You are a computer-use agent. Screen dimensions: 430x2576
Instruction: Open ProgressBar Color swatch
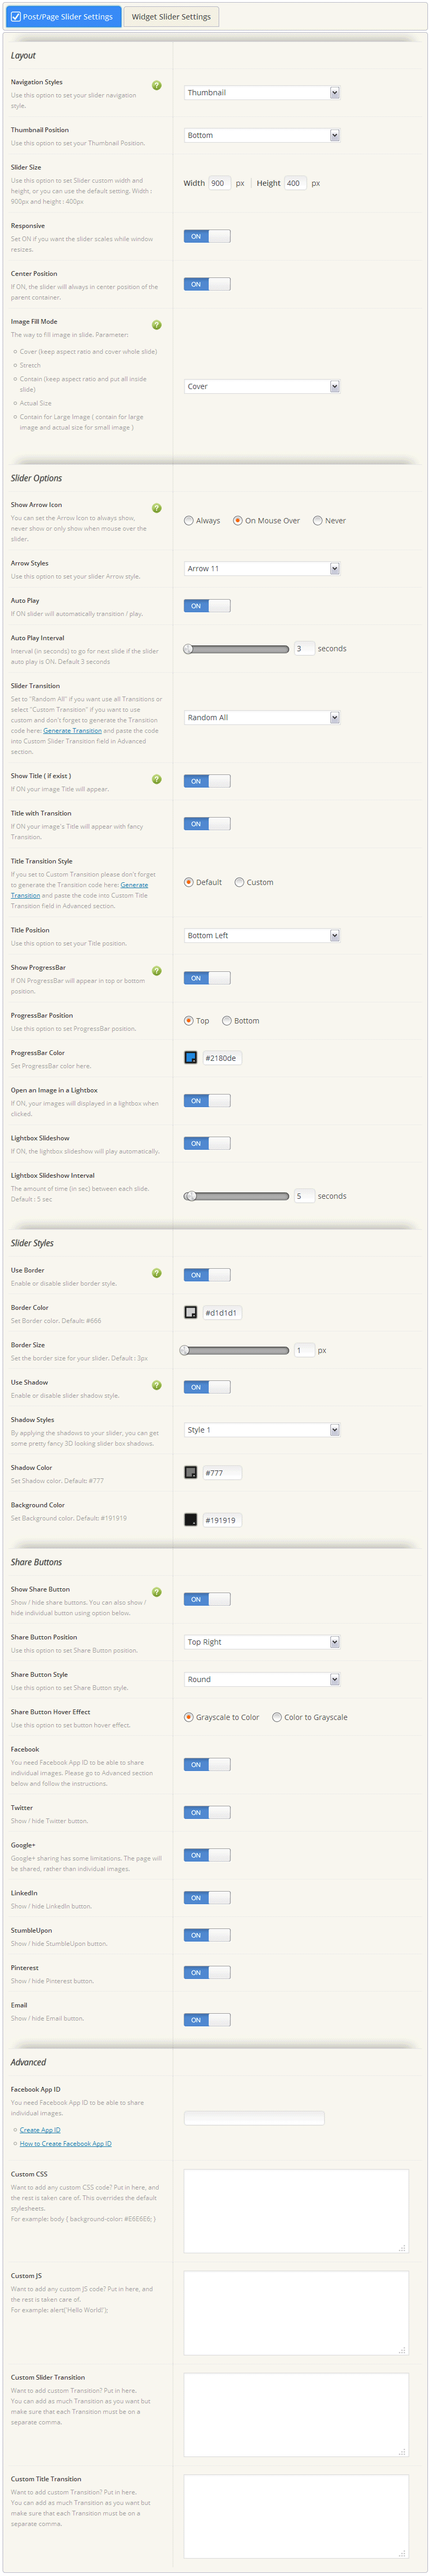[x=191, y=1058]
